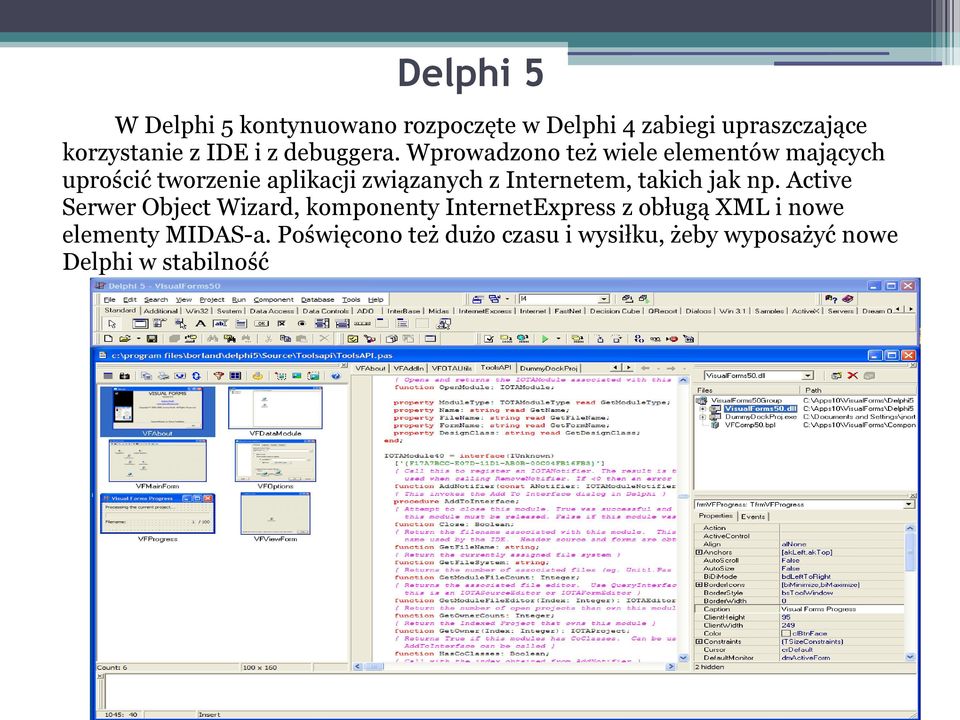960x720 pixels.
Task: Expand the Anchors property
Action: [699, 552]
